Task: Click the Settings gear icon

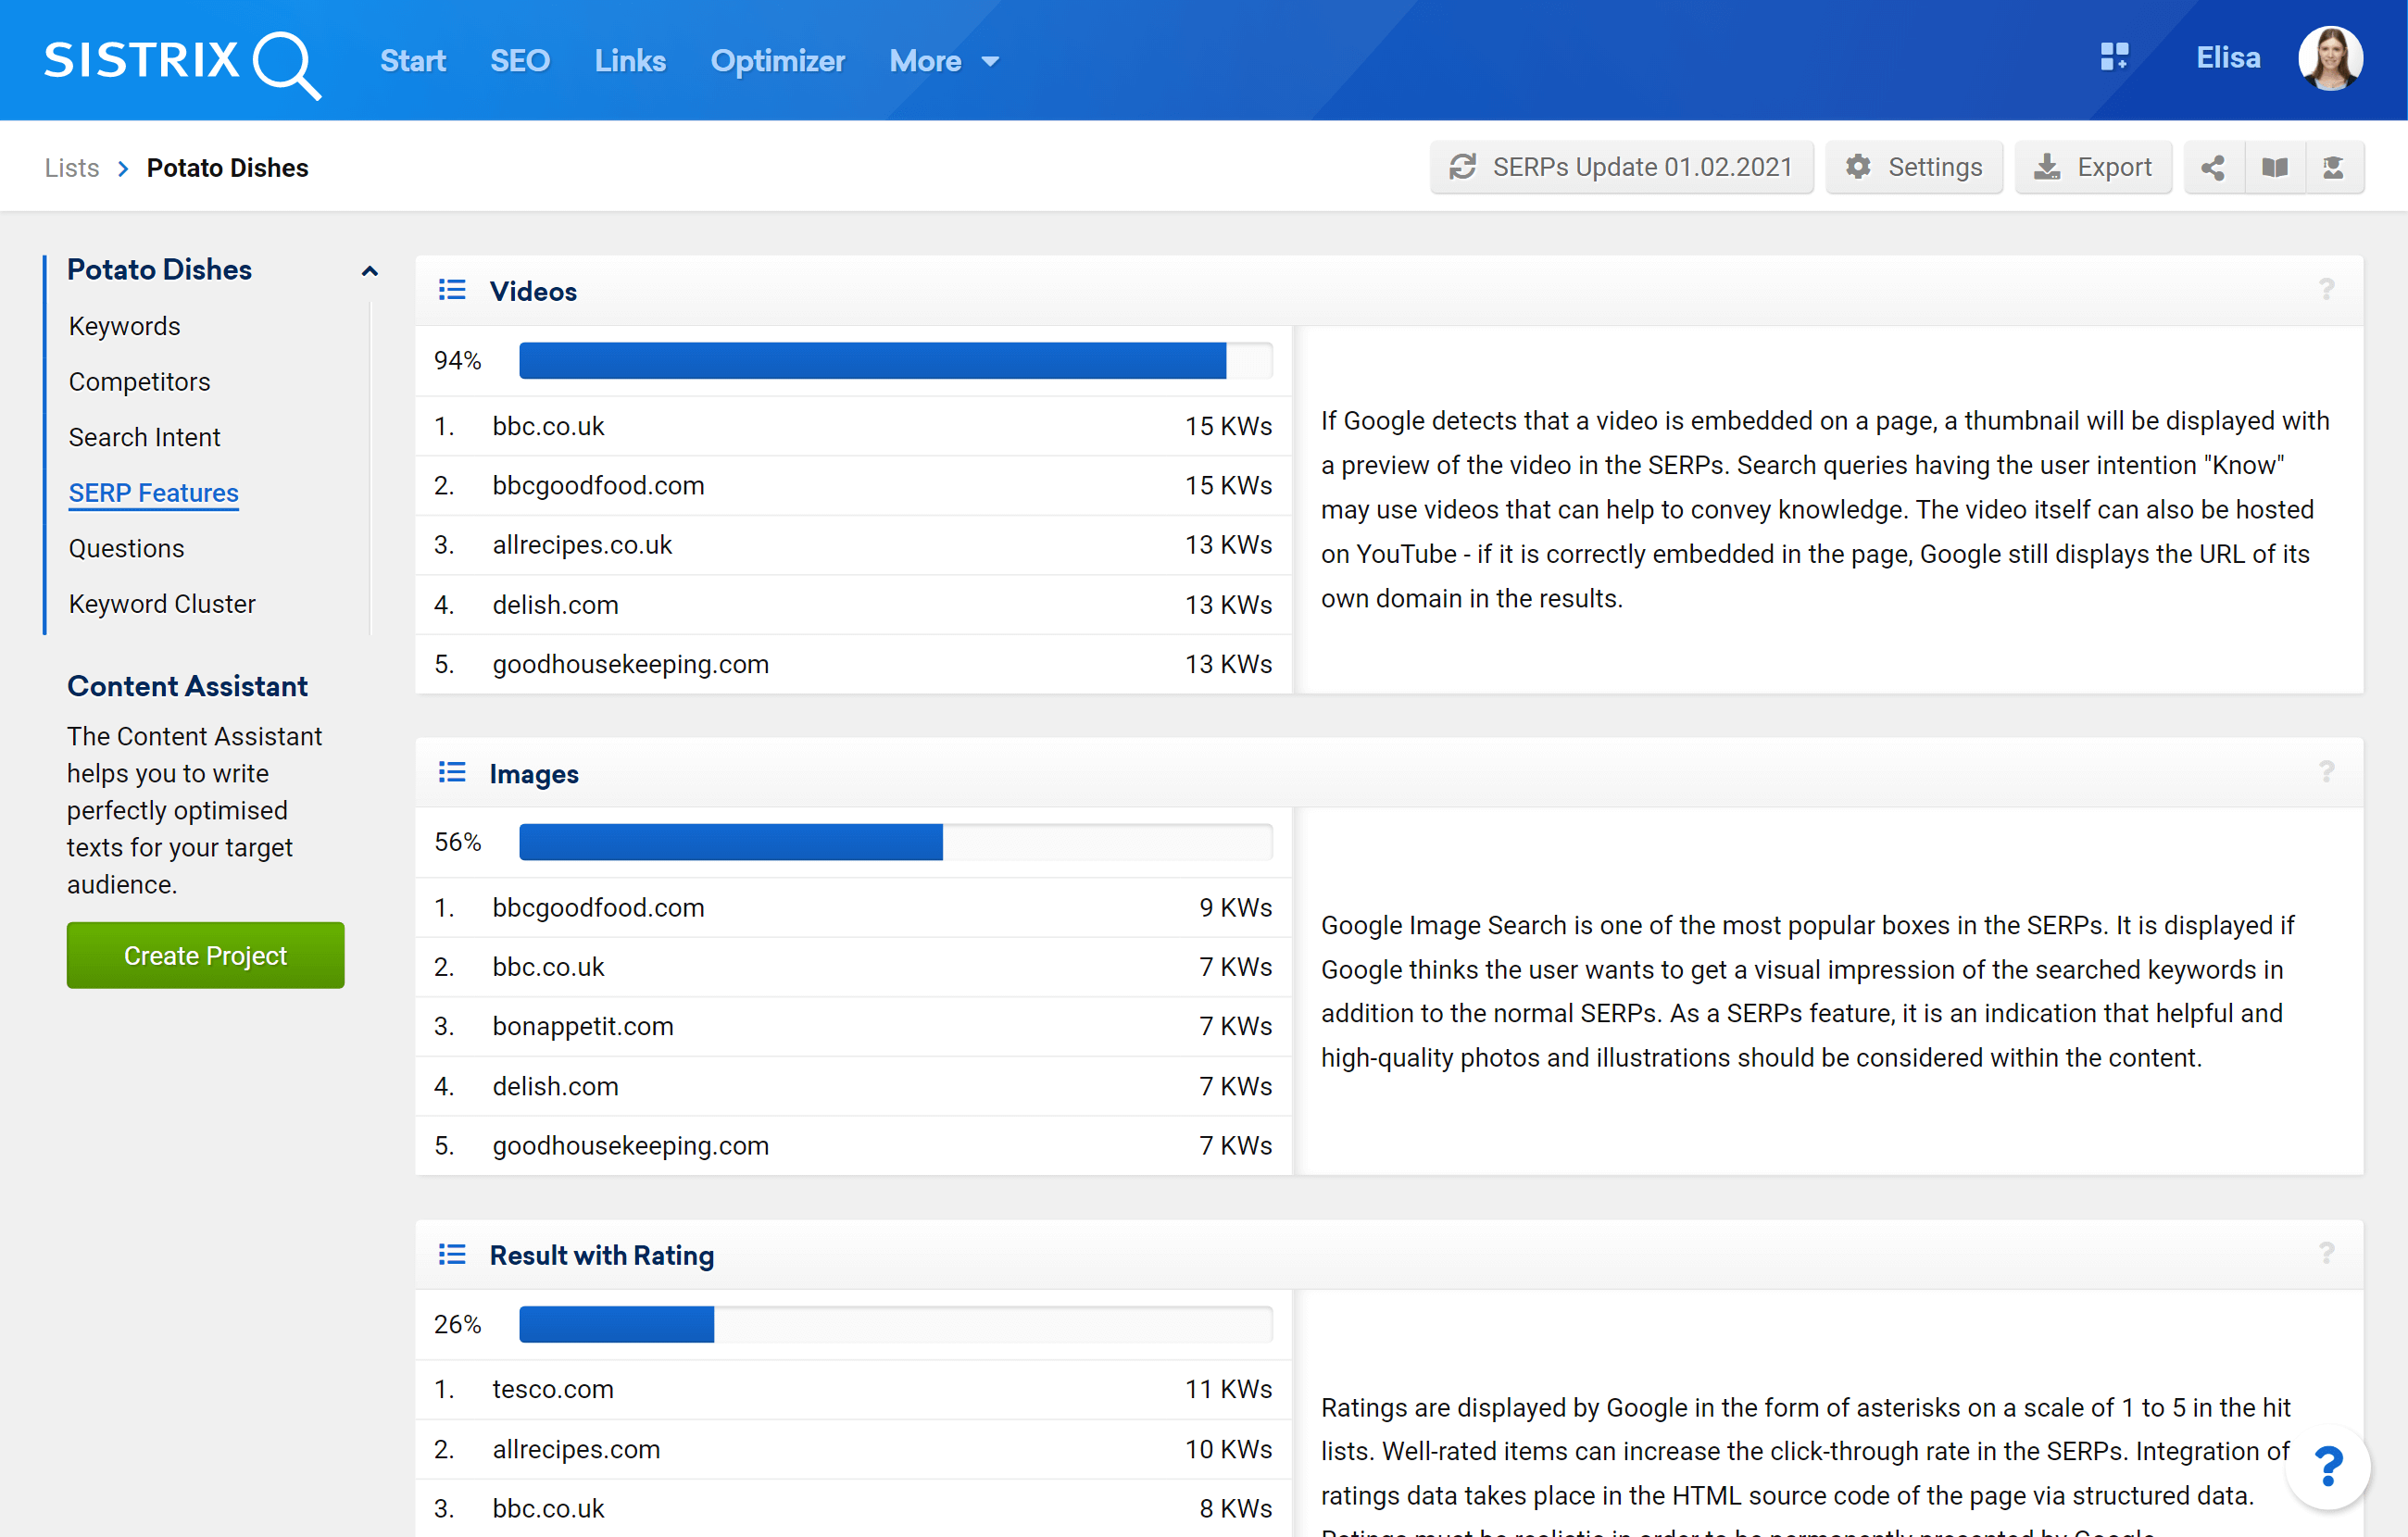Action: (x=1858, y=167)
